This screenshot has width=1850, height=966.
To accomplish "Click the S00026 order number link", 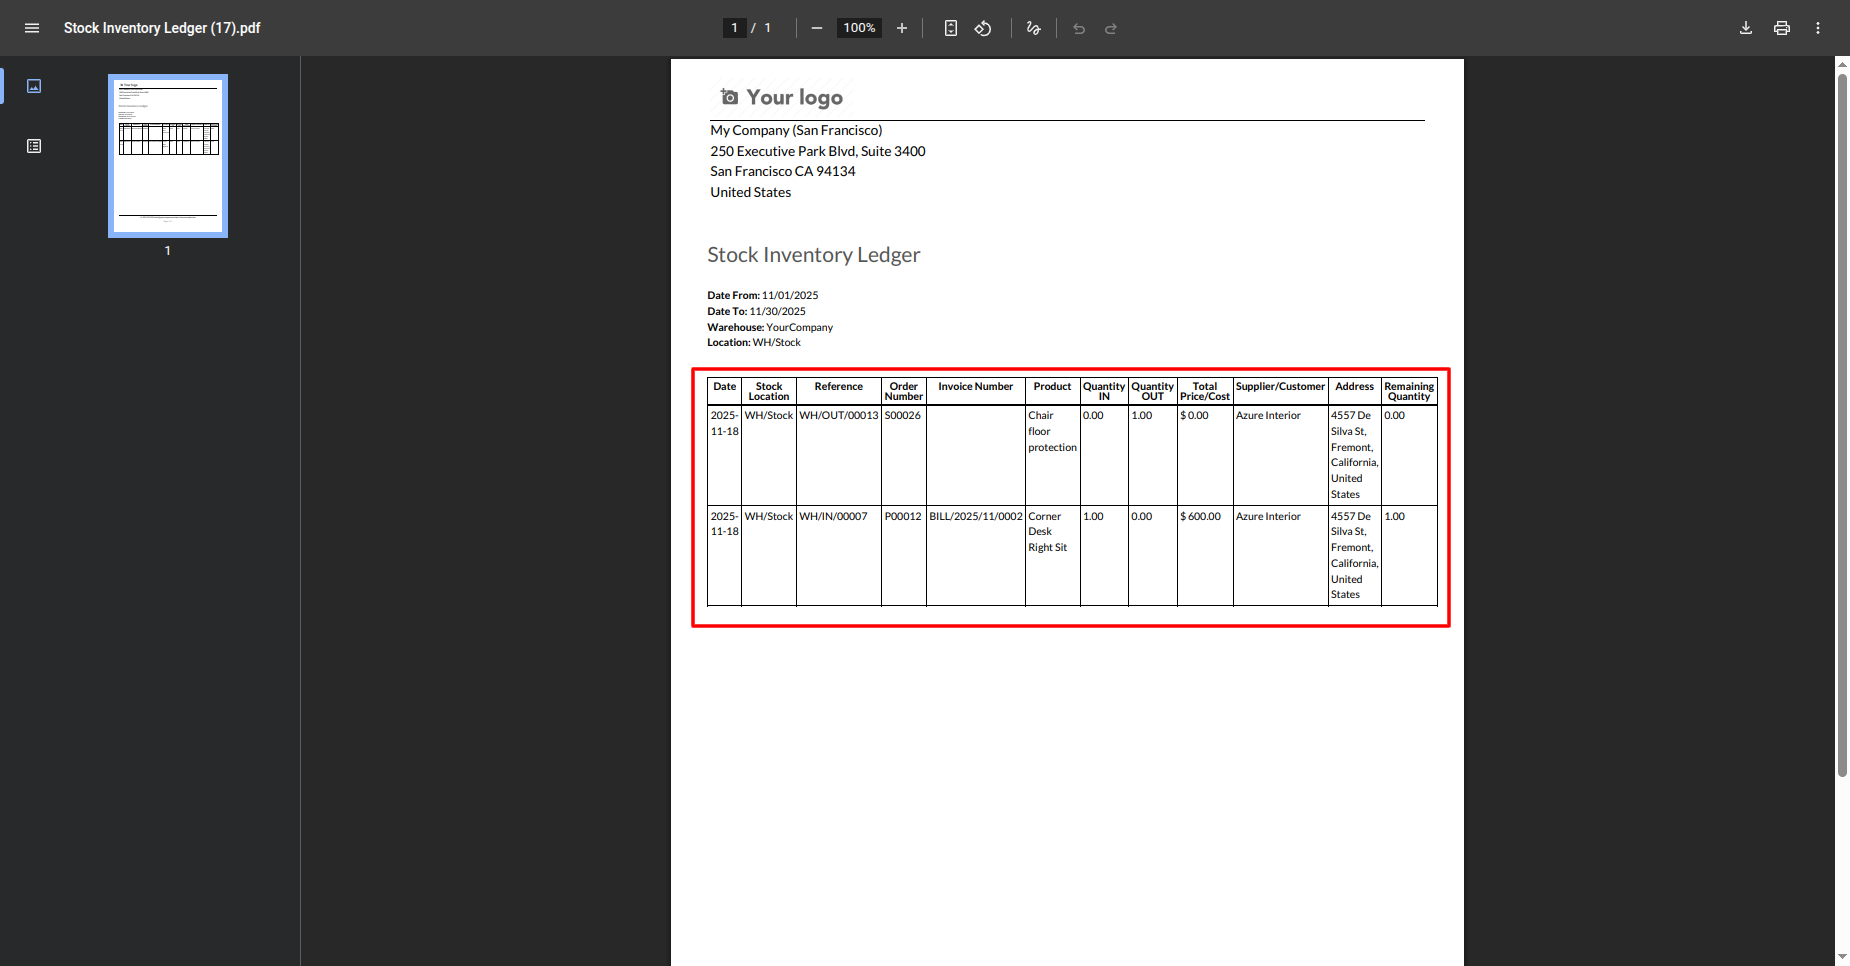I will 902,416.
